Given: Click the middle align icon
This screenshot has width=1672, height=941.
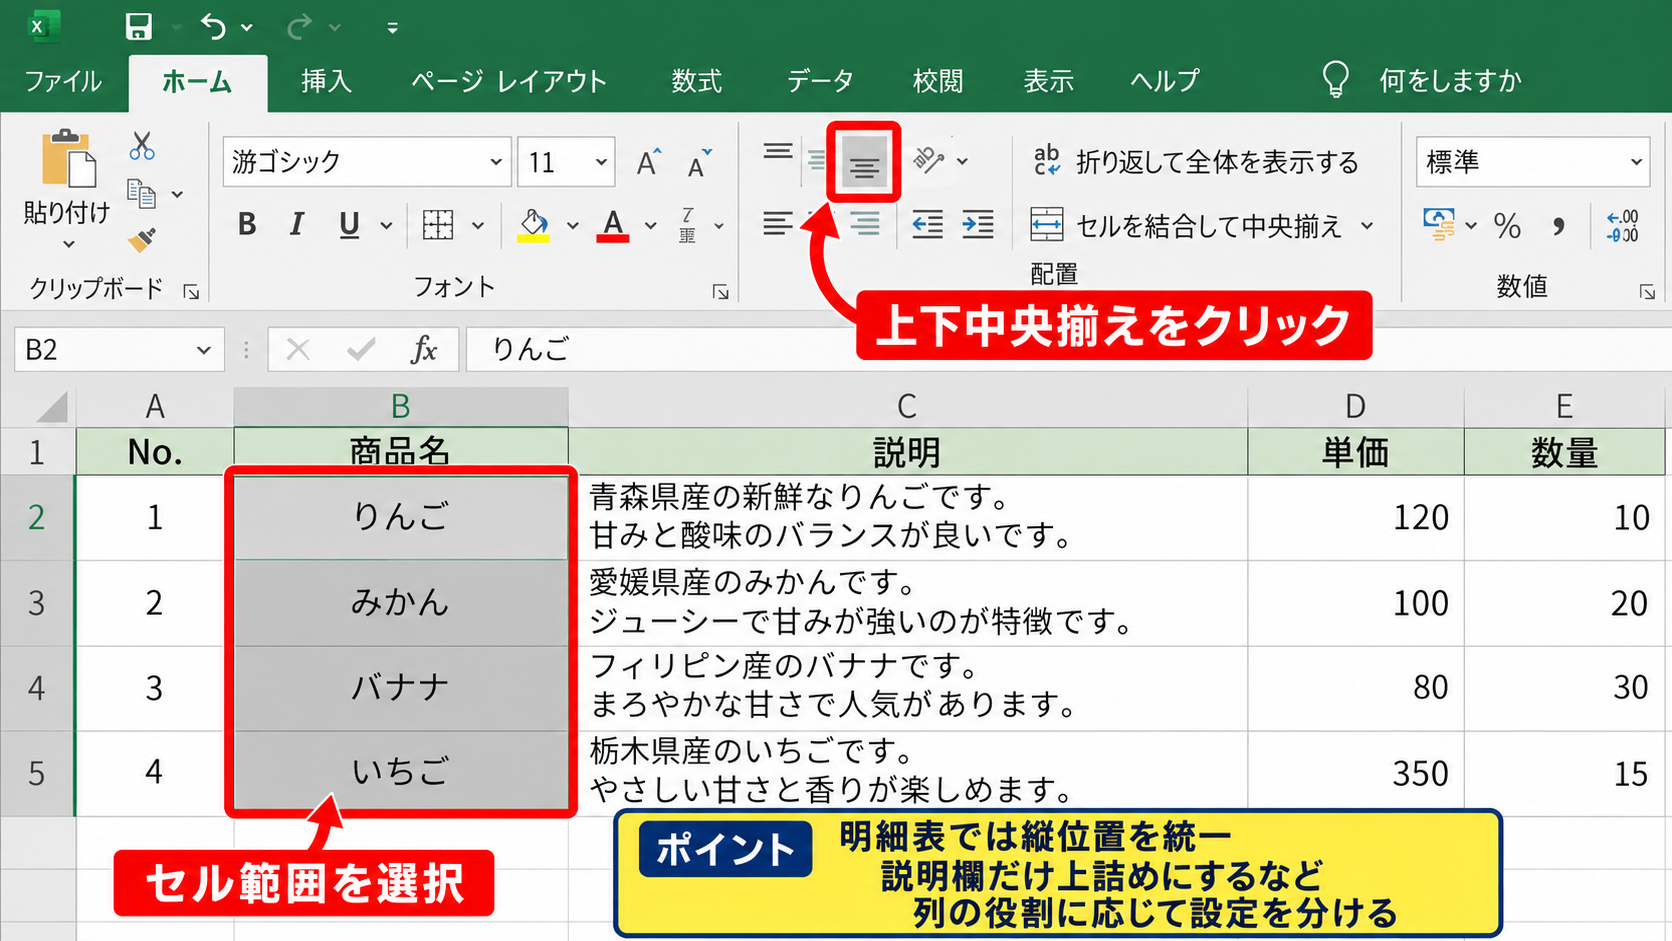Looking at the screenshot, I should coord(864,163).
